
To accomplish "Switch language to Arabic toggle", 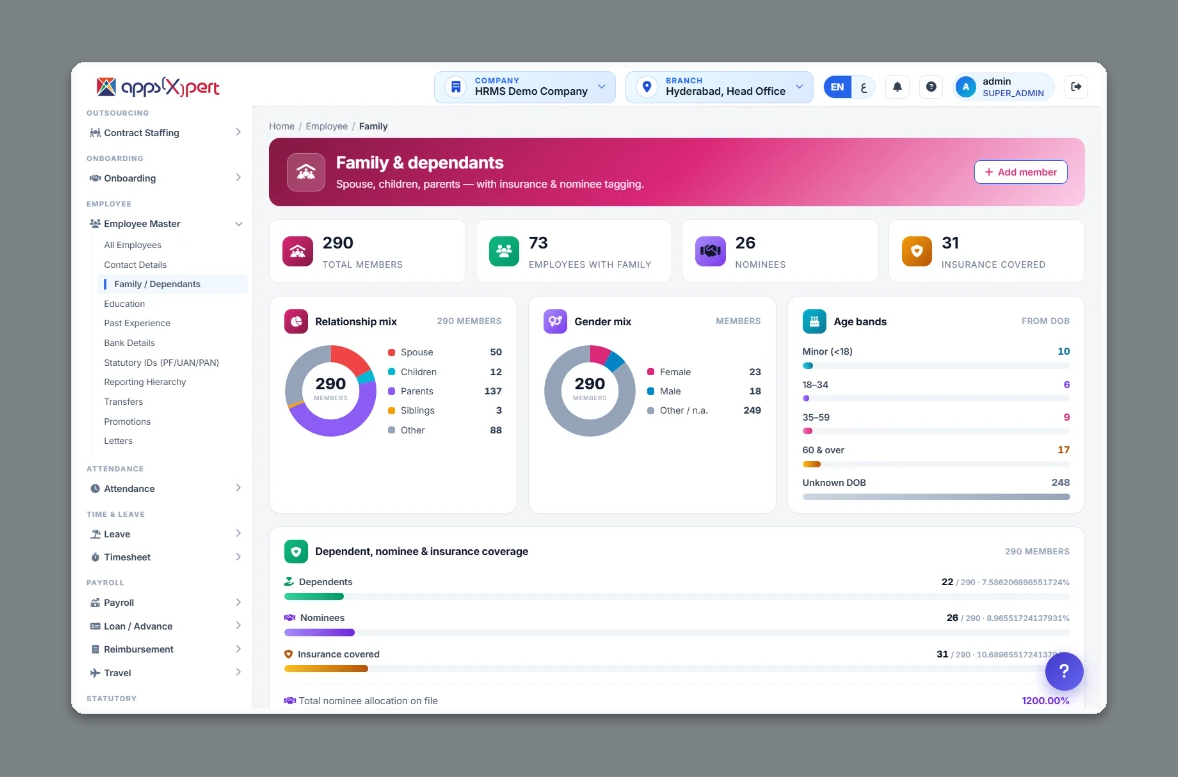I will [x=864, y=87].
